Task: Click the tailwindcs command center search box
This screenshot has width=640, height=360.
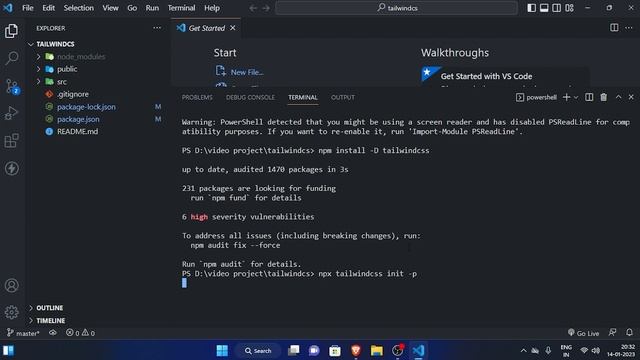Action: [x=397, y=8]
